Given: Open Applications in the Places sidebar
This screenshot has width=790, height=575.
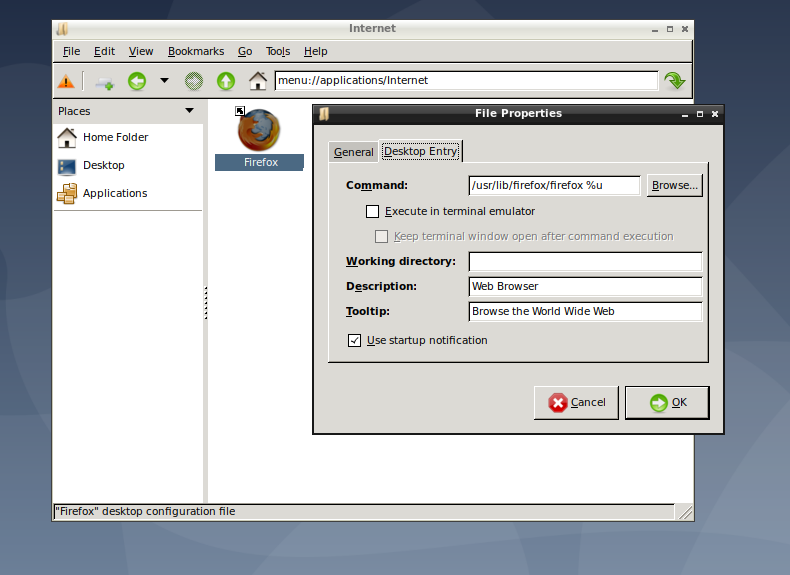Looking at the screenshot, I should pos(114,193).
